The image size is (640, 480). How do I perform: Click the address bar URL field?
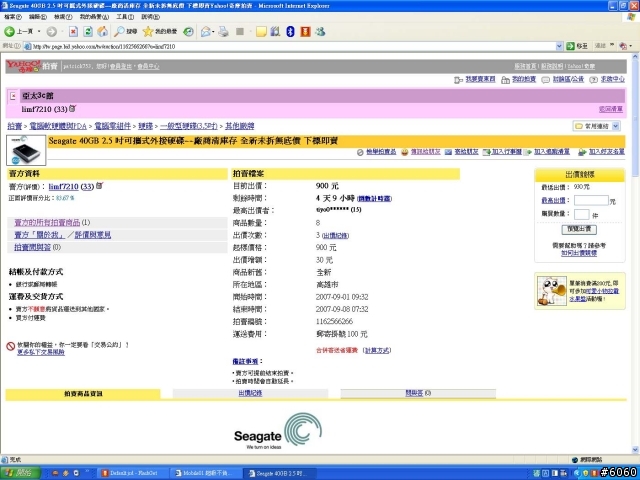(290, 46)
